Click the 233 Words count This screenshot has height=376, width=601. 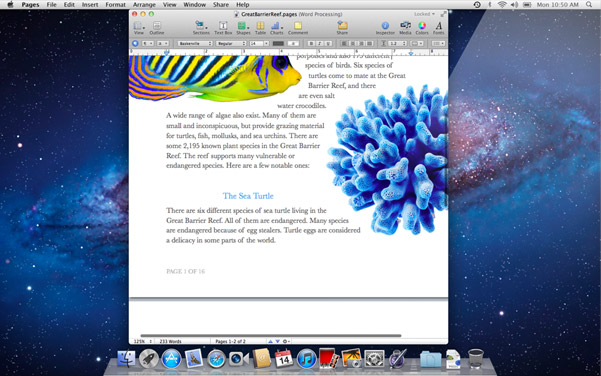pos(170,341)
